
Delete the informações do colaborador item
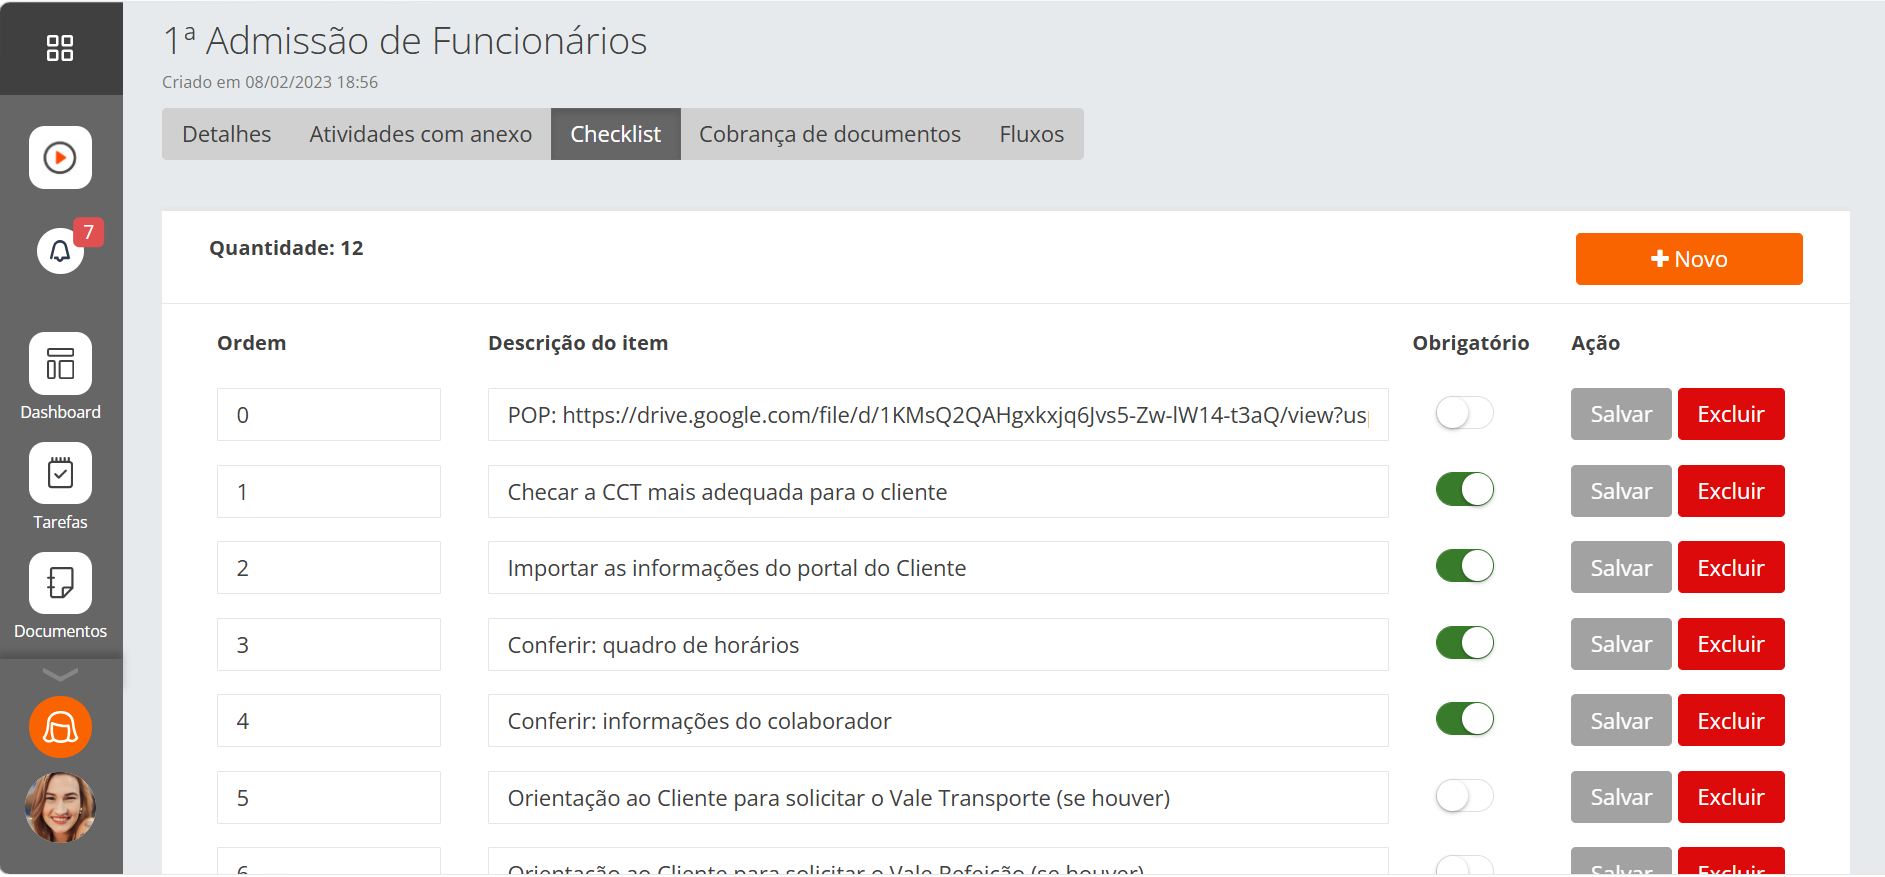coord(1731,720)
